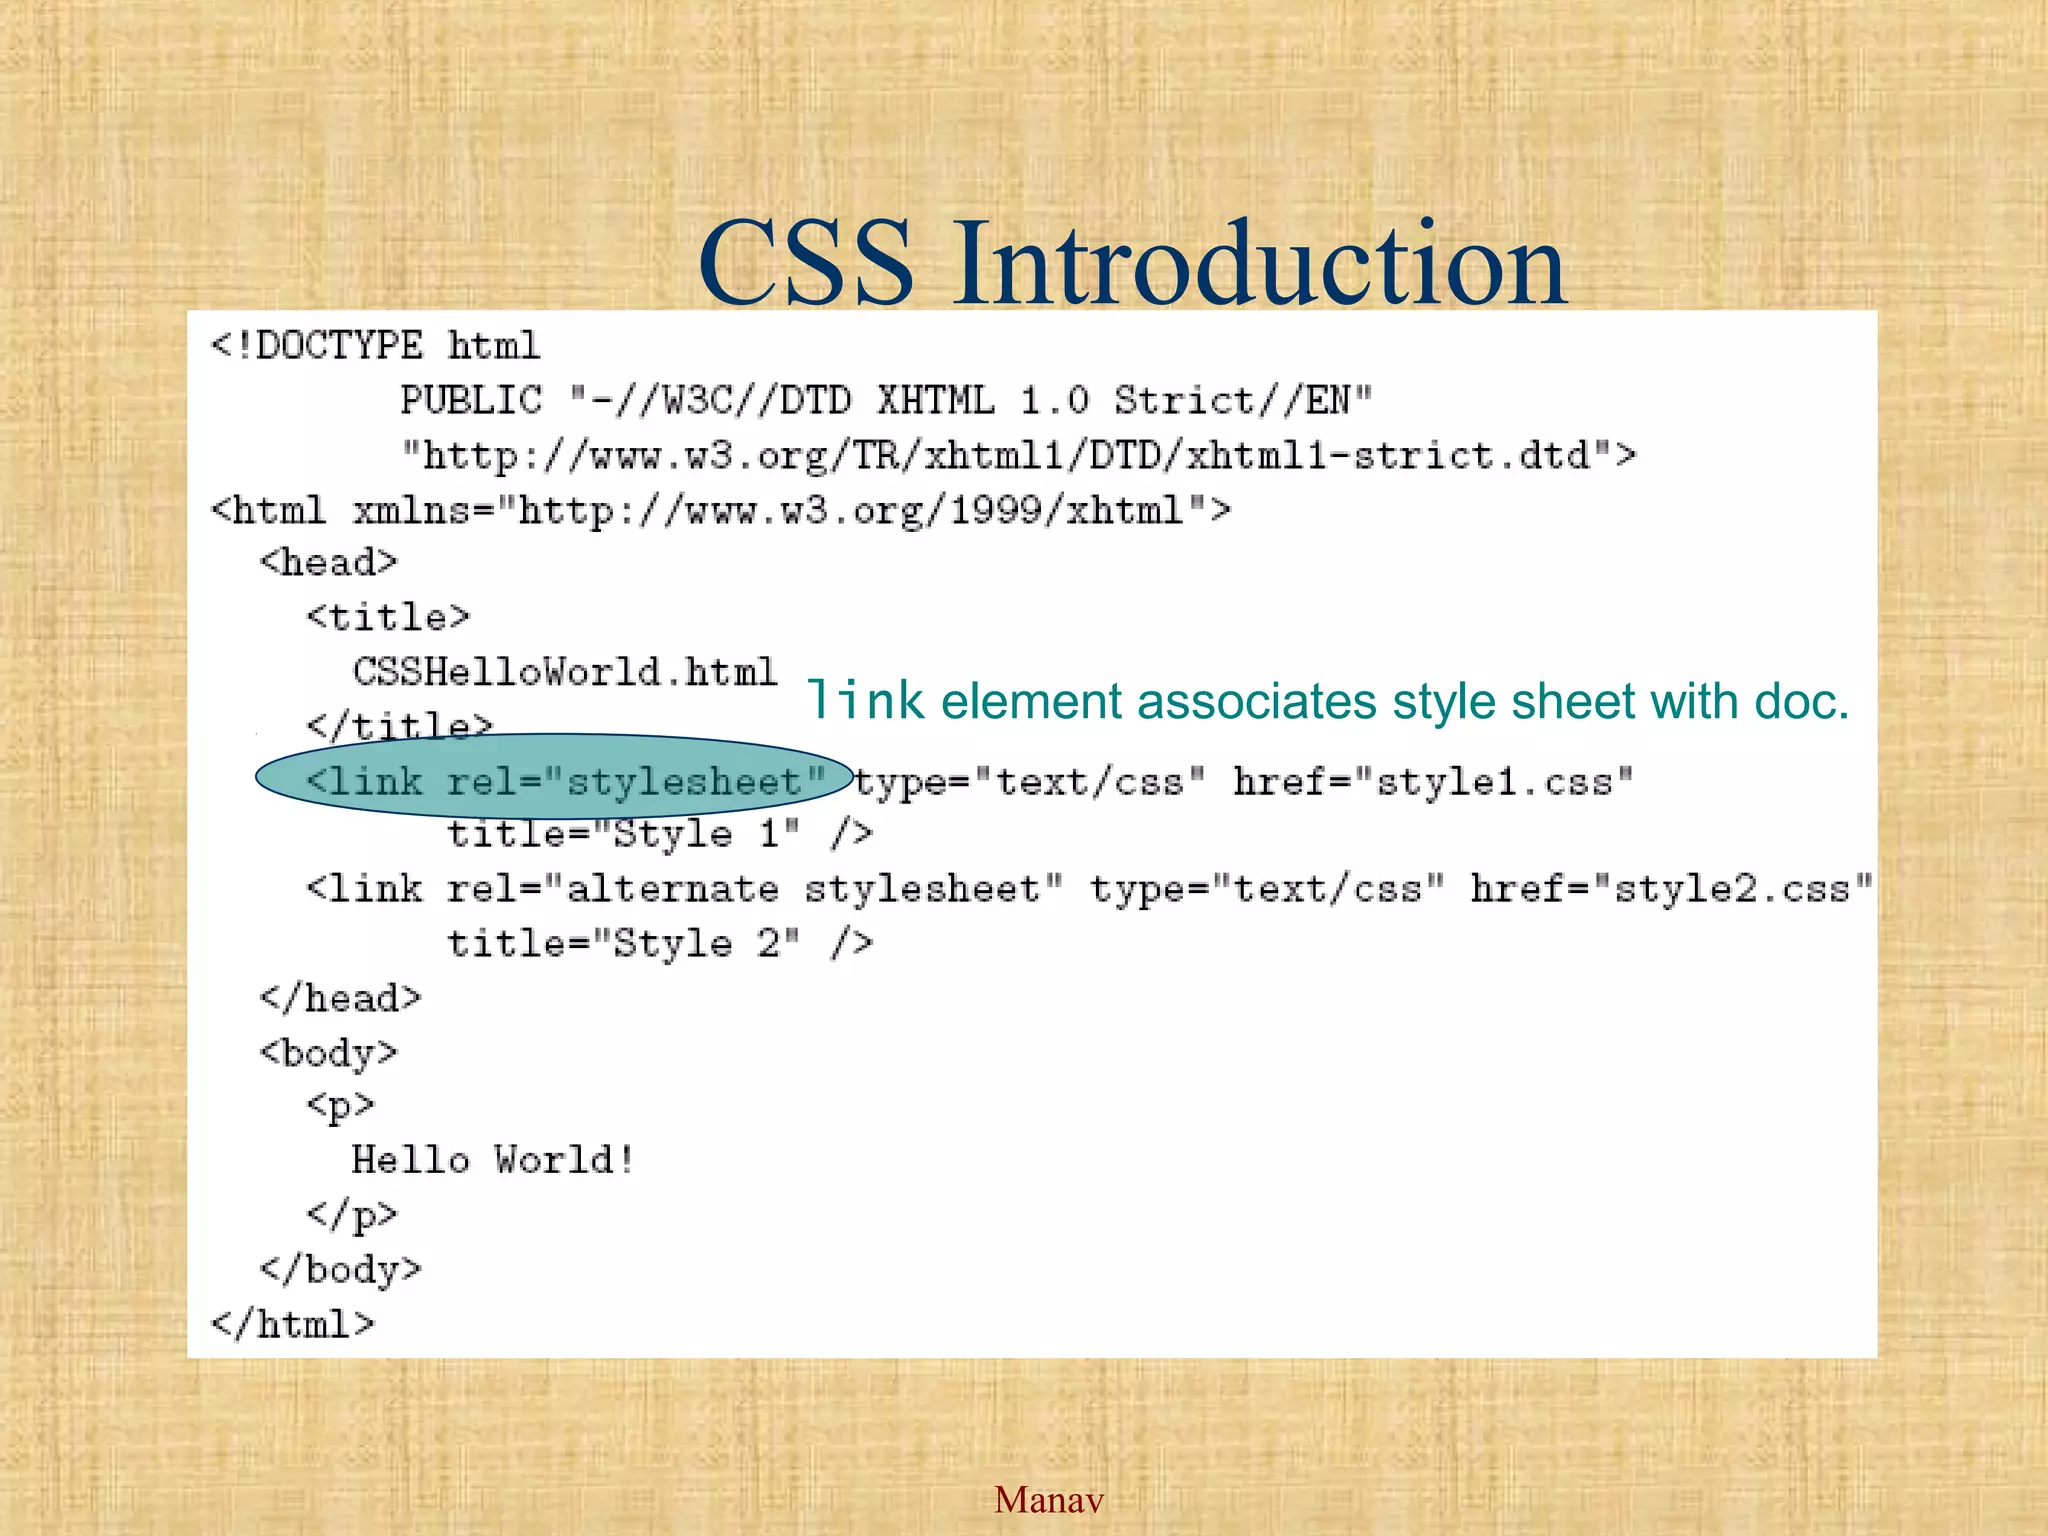The height and width of the screenshot is (1536, 2048).
Task: Click the closing html tag
Action: (x=292, y=1324)
